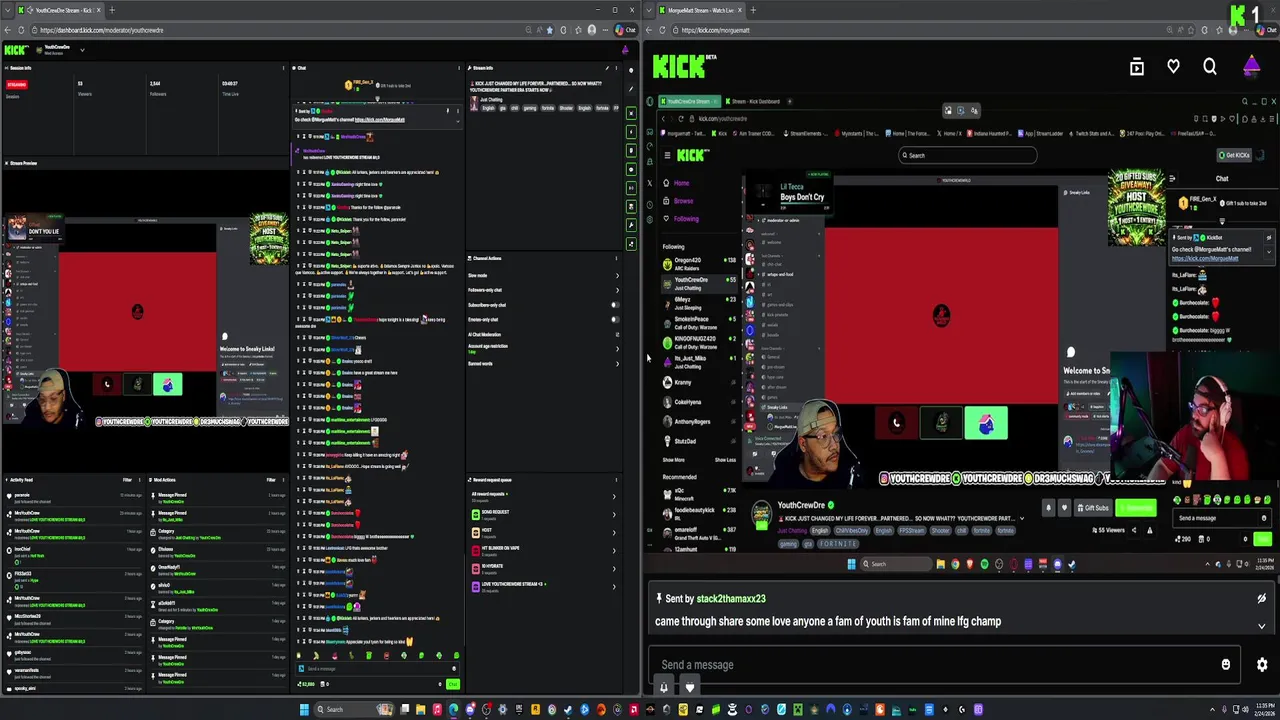Open the pinned message three-dot options
The image size is (1280, 720).
coord(458,110)
